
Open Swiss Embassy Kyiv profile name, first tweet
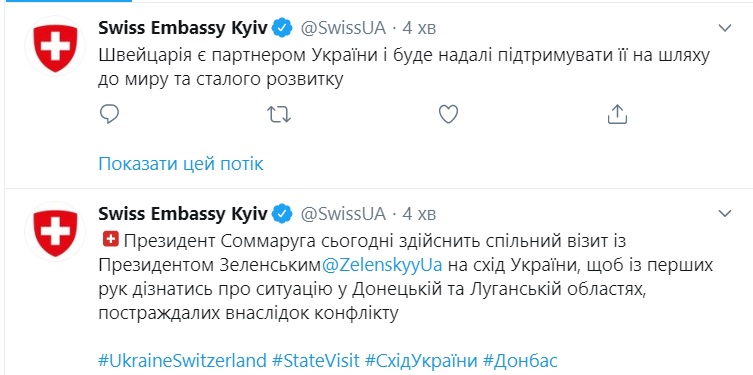coord(182,28)
